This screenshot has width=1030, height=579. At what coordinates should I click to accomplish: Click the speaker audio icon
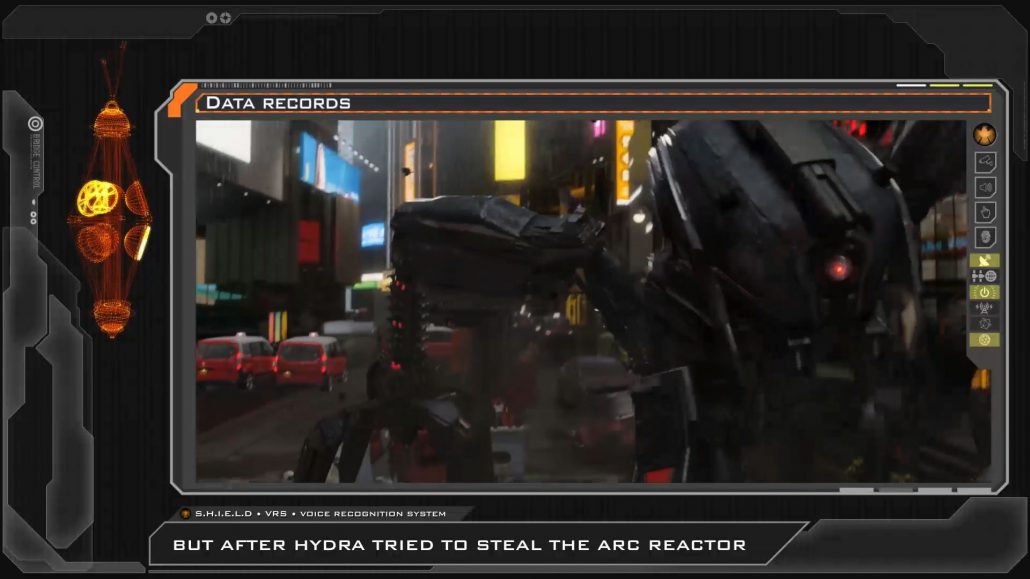click(984, 187)
